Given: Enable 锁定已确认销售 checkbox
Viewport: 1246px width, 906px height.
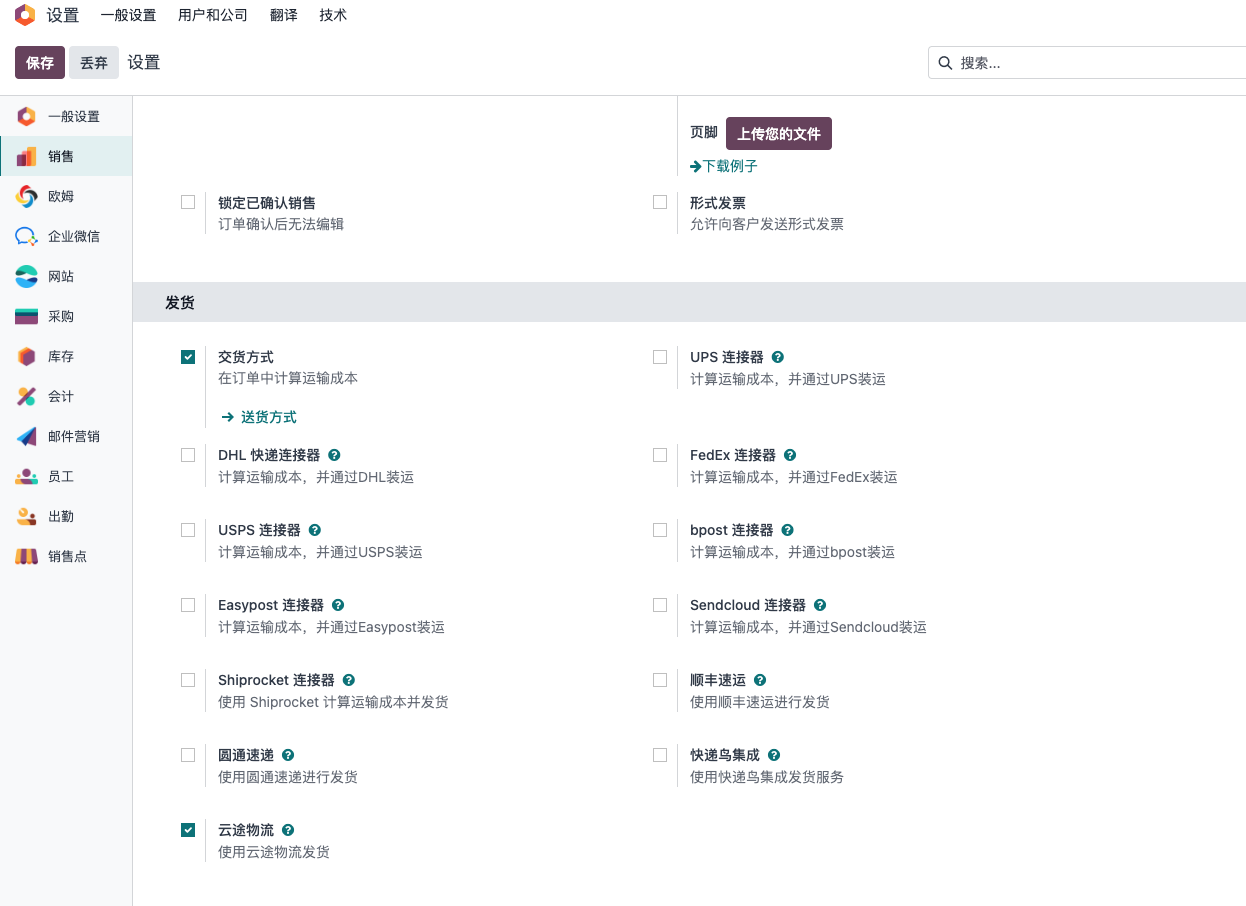Looking at the screenshot, I should point(188,202).
